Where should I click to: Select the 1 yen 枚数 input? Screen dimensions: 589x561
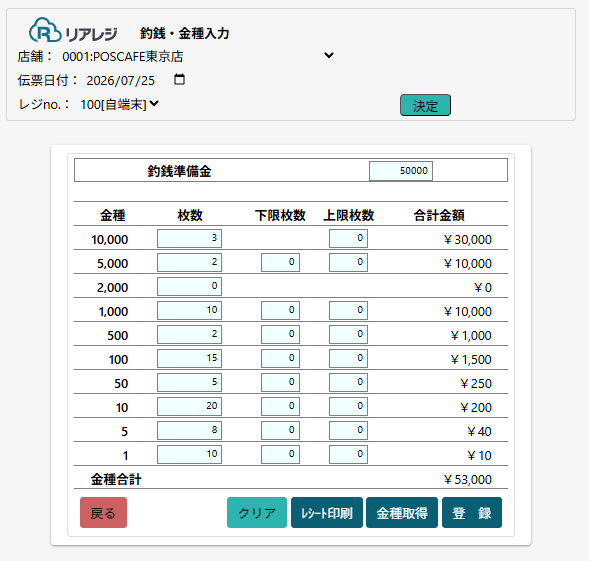189,455
